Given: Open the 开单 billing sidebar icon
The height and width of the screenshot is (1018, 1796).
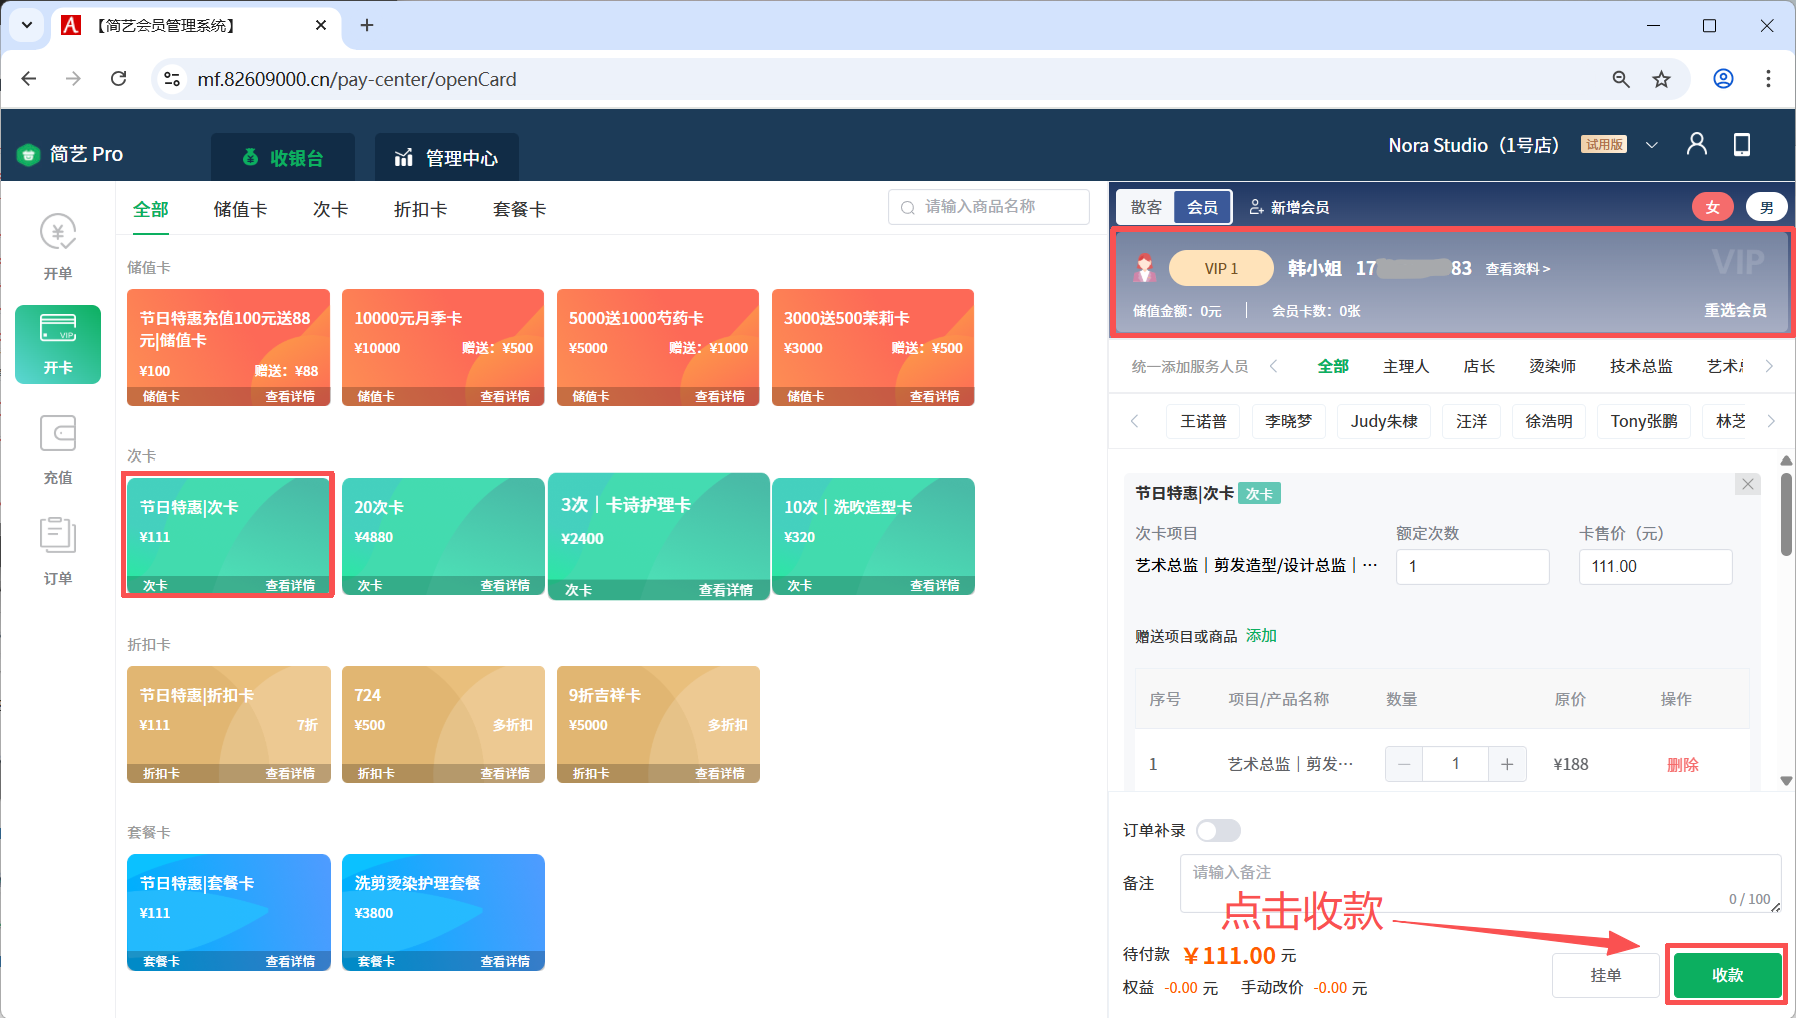Looking at the screenshot, I should (58, 245).
